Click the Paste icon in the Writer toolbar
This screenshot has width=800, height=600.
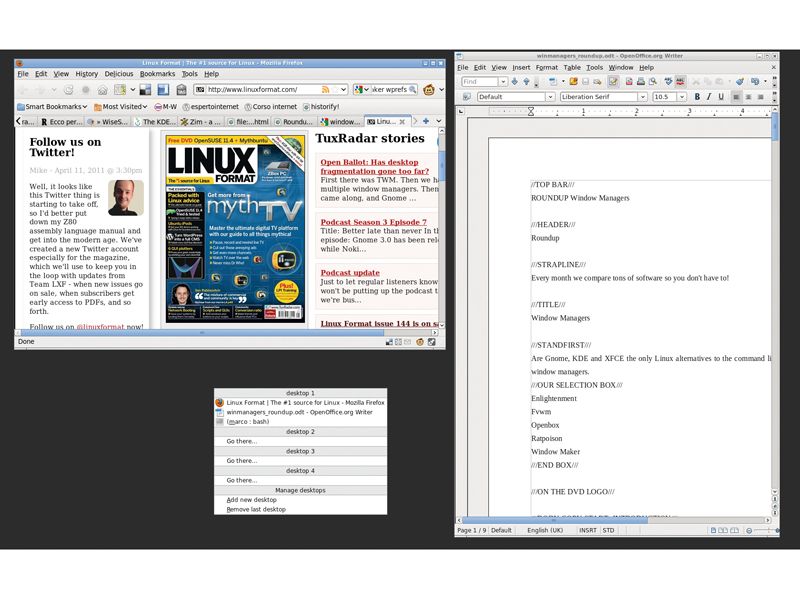(718, 80)
